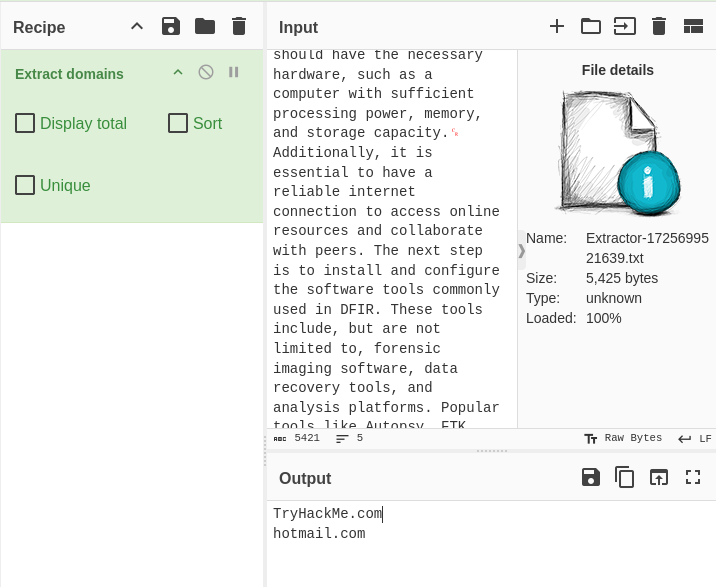Click the file thumbnail in File details
This screenshot has height=587, width=716.
click(617, 153)
